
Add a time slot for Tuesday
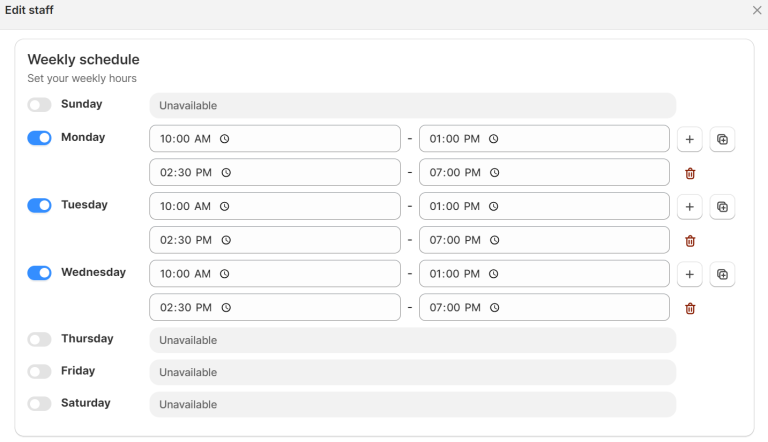click(690, 207)
